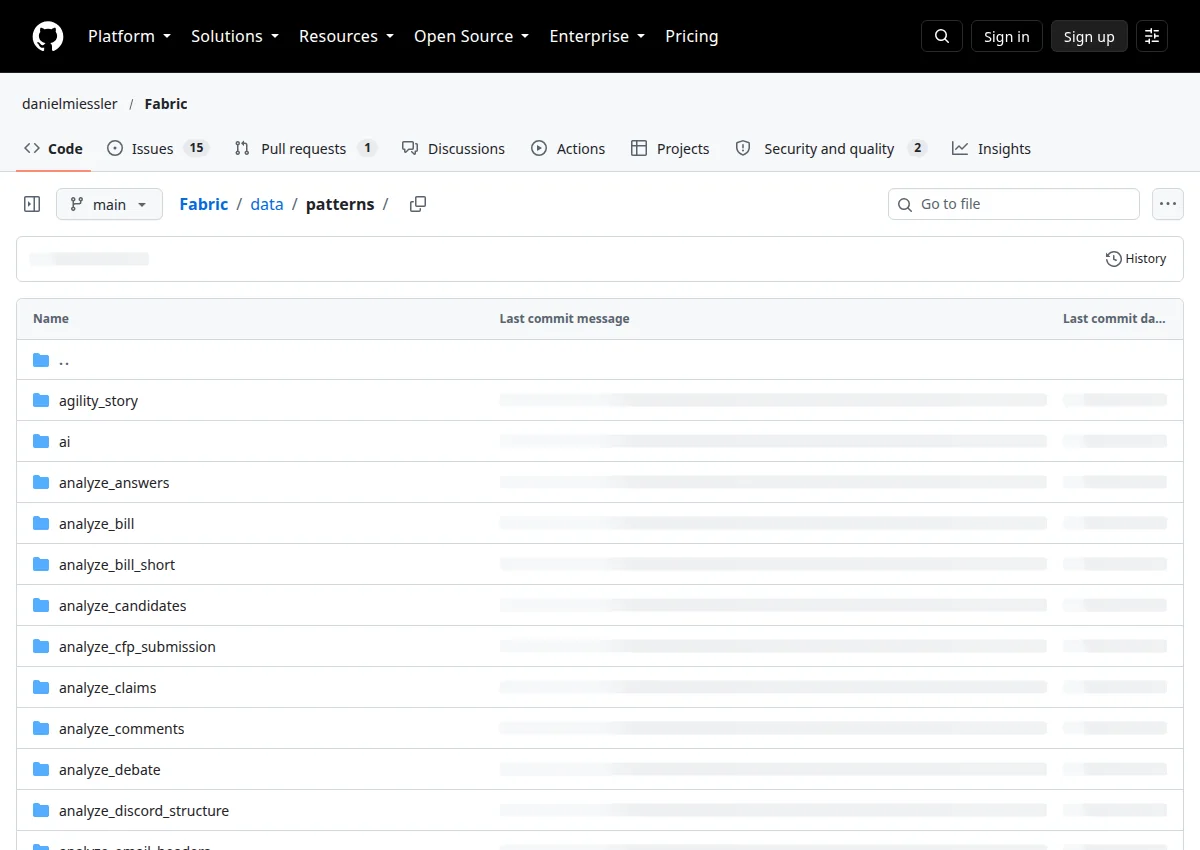Open the Projects tab
Viewport: 1200px width, 850px height.
(x=670, y=149)
